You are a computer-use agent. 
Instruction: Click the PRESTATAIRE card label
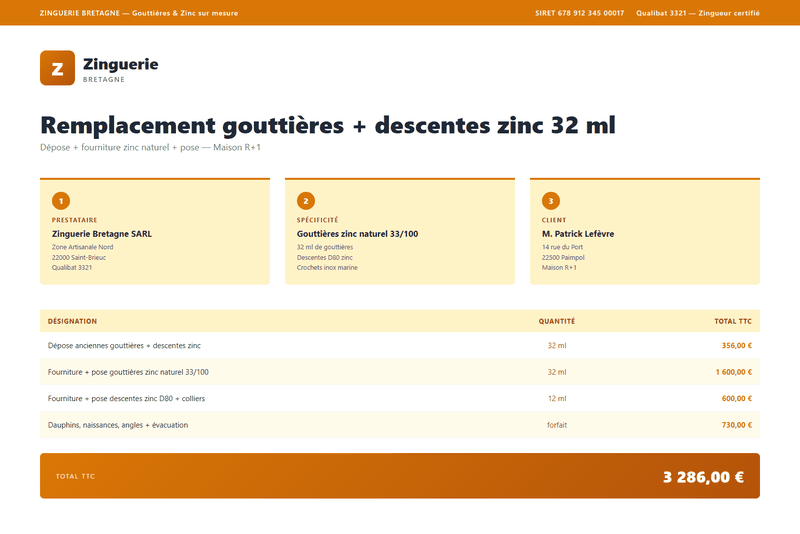(x=74, y=220)
